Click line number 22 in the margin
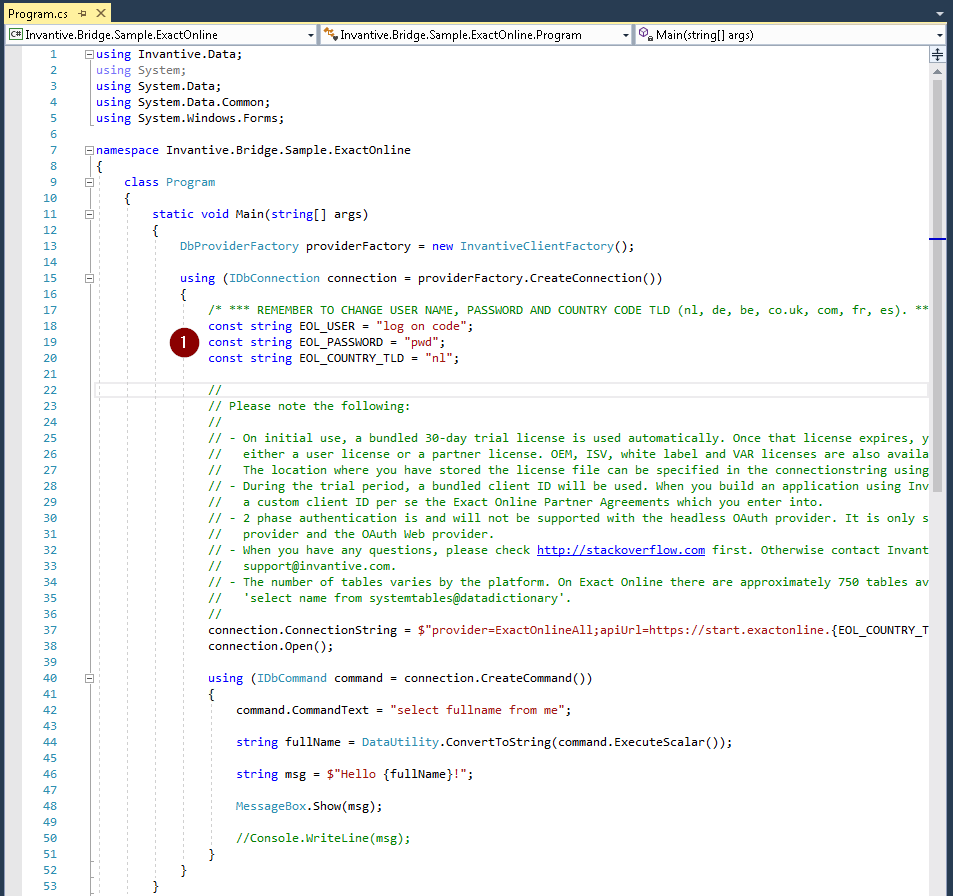Image resolution: width=953 pixels, height=896 pixels. click(x=50, y=390)
